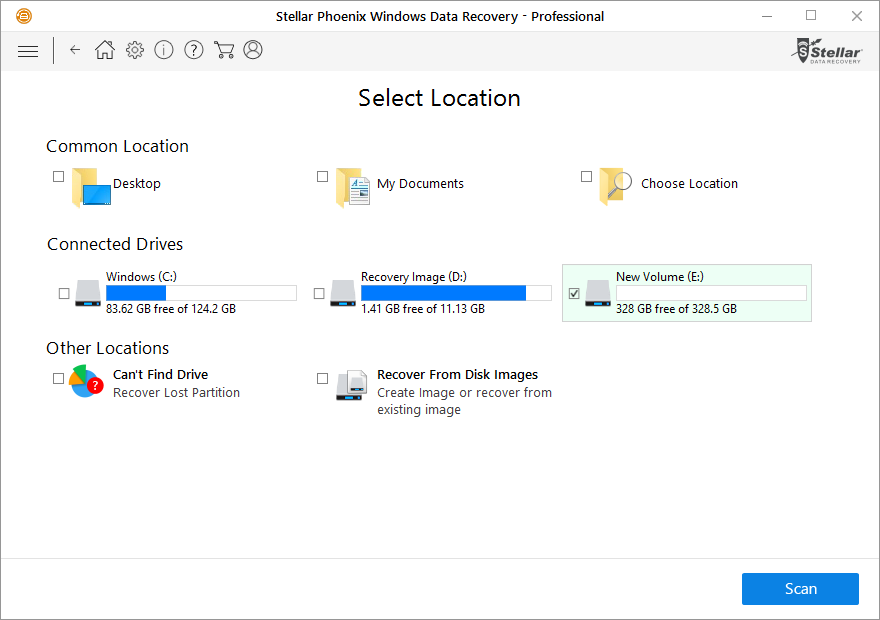This screenshot has height=620, width=880.
Task: Click '83.62 GB free of 124.2 GB' text
Action: [x=171, y=309]
